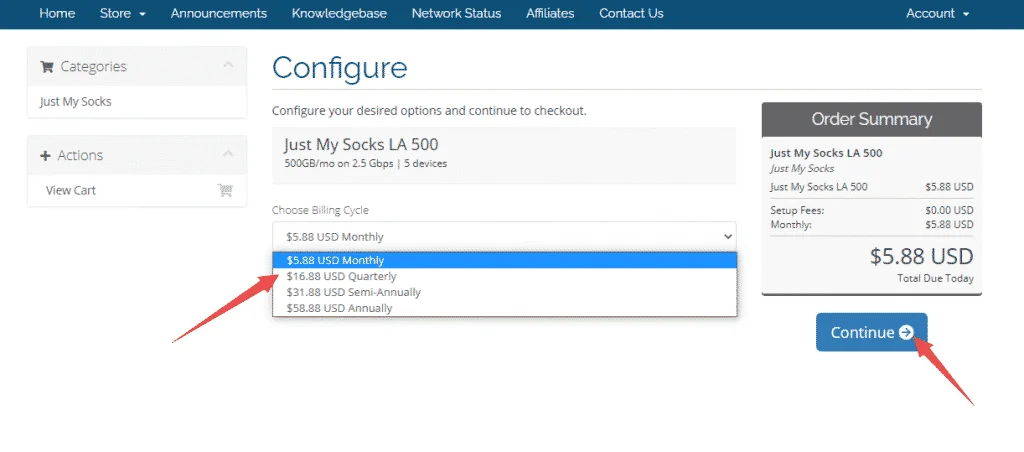
Task: Click the plus icon beside Actions
Action: [x=45, y=156]
